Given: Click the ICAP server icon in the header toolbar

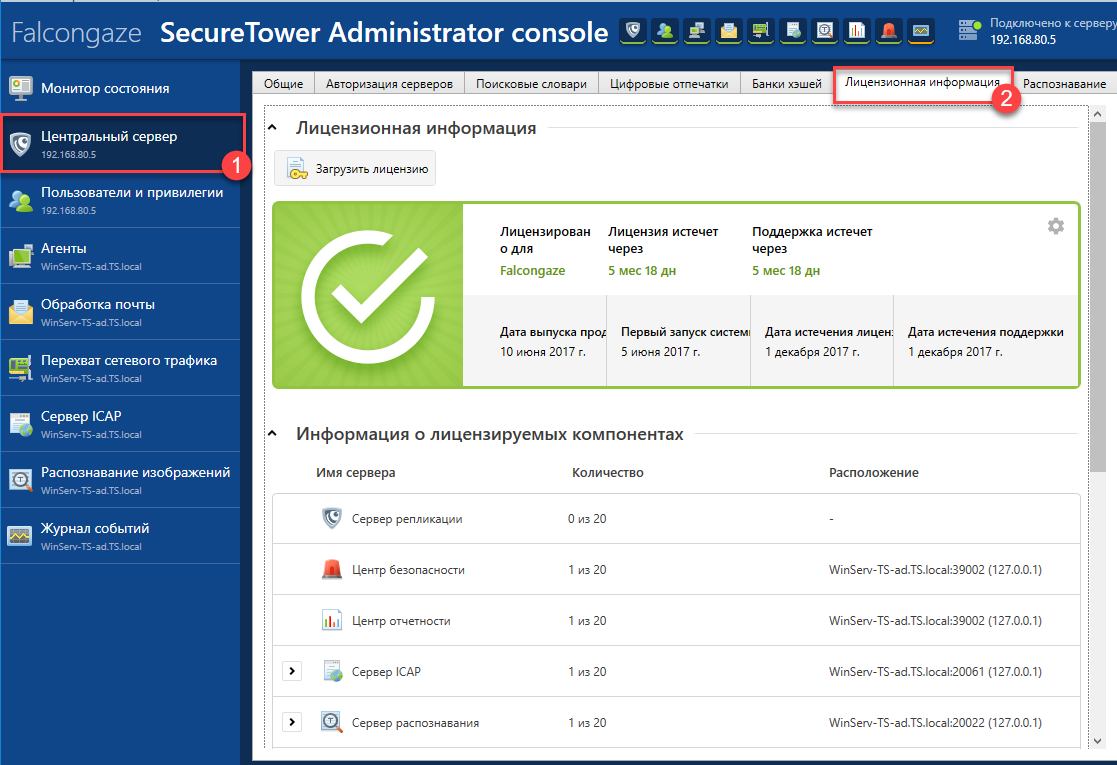Looking at the screenshot, I should 793,31.
